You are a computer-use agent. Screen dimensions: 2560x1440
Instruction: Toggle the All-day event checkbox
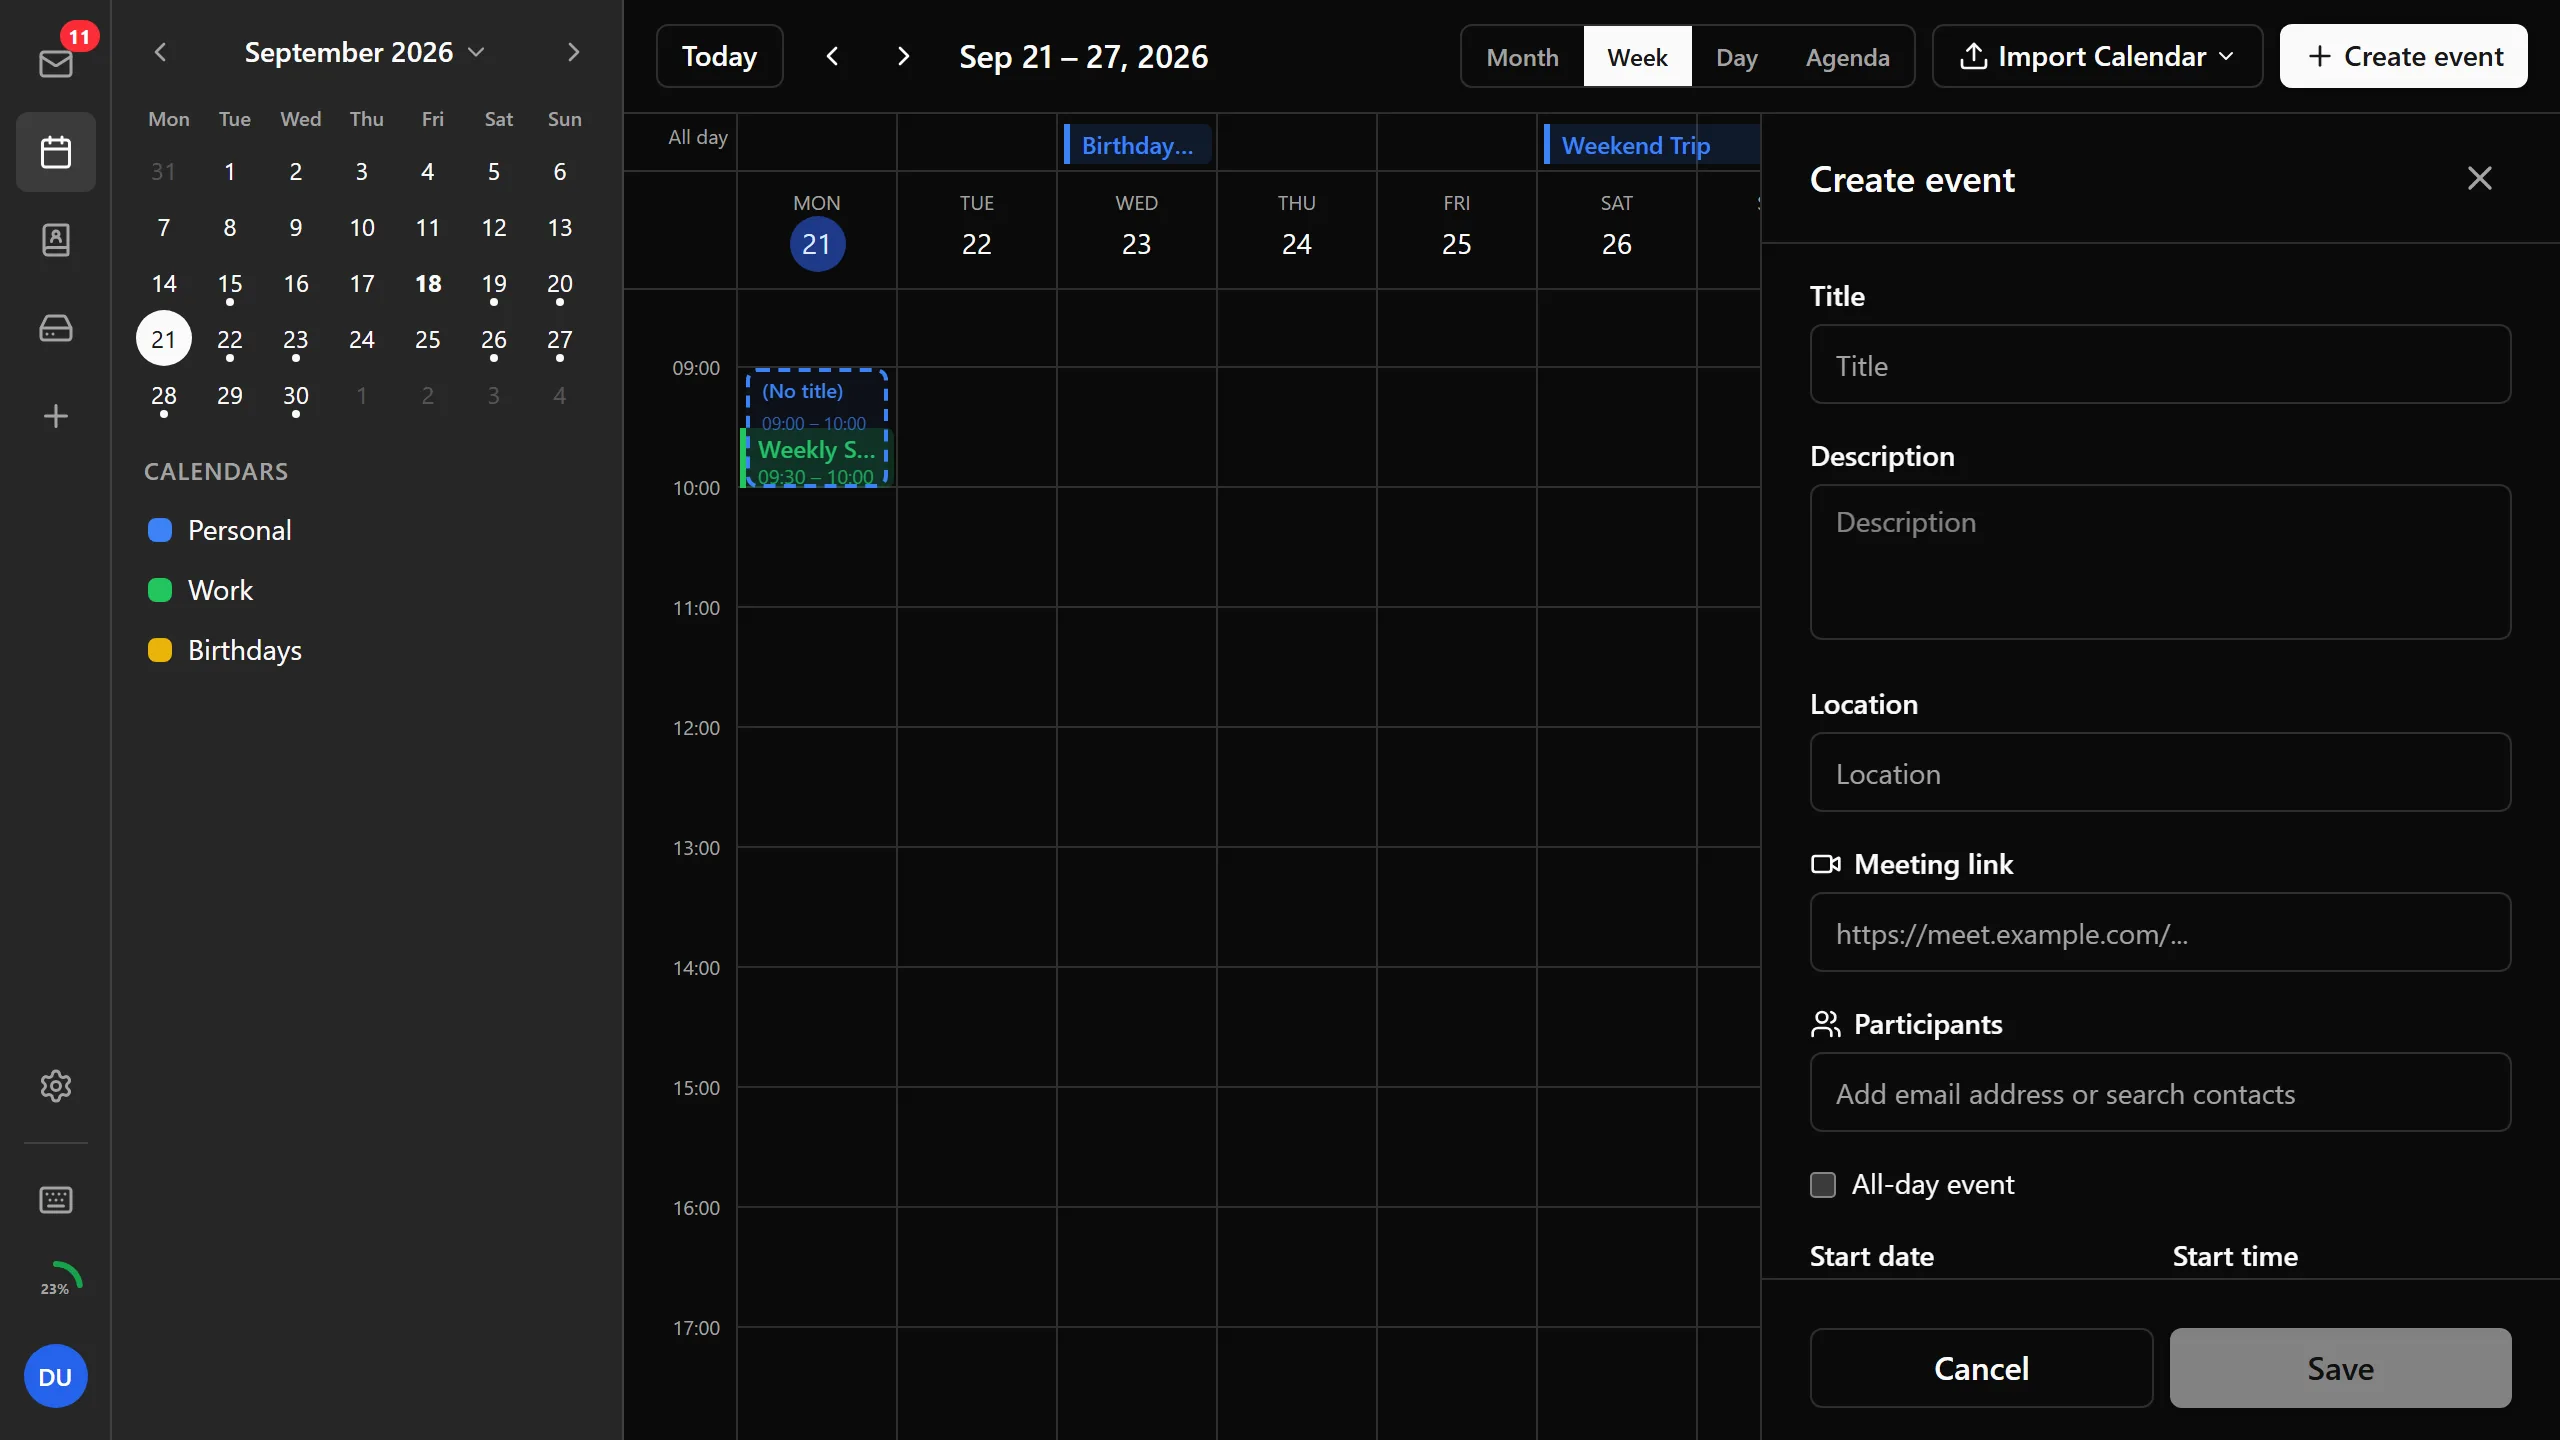(x=1823, y=1185)
